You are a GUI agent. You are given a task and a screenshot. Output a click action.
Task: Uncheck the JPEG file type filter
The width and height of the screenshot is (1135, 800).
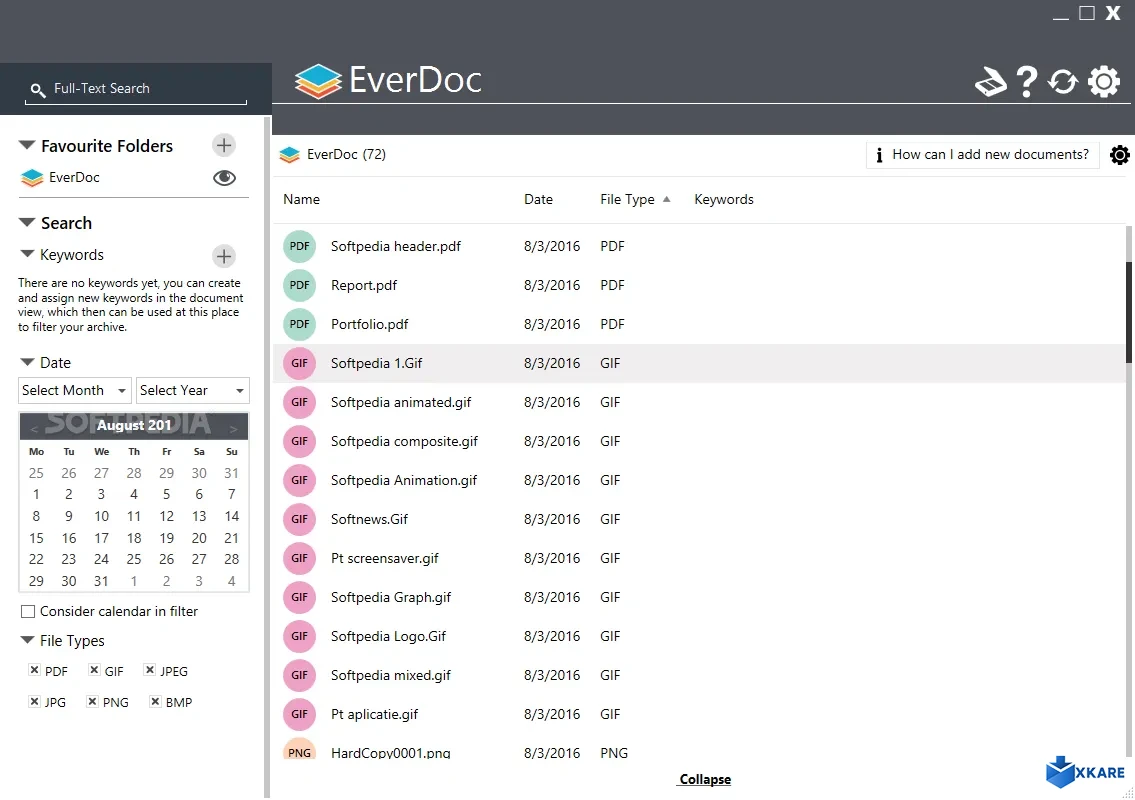149,670
